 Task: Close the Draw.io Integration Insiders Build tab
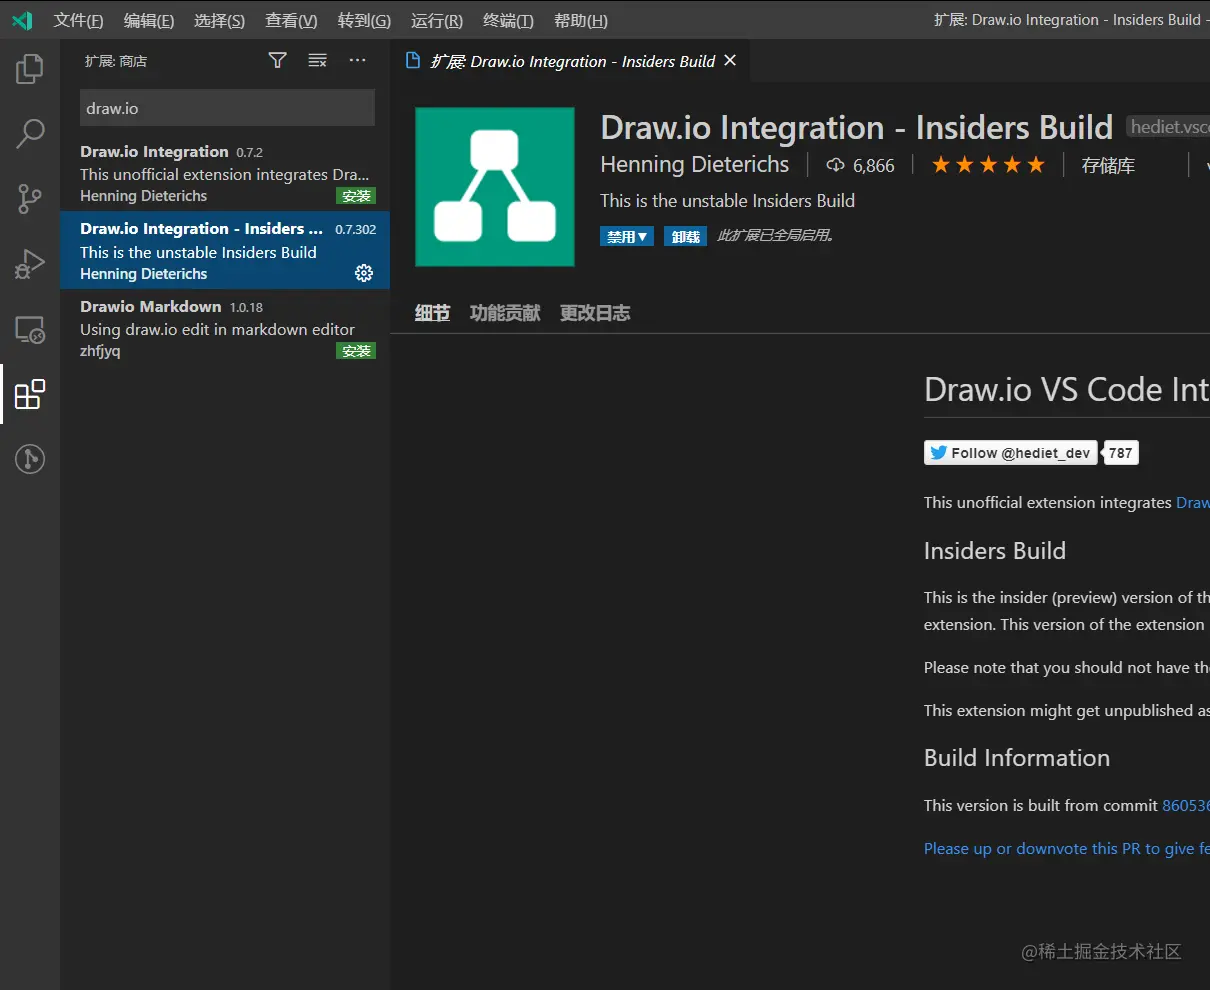point(730,61)
